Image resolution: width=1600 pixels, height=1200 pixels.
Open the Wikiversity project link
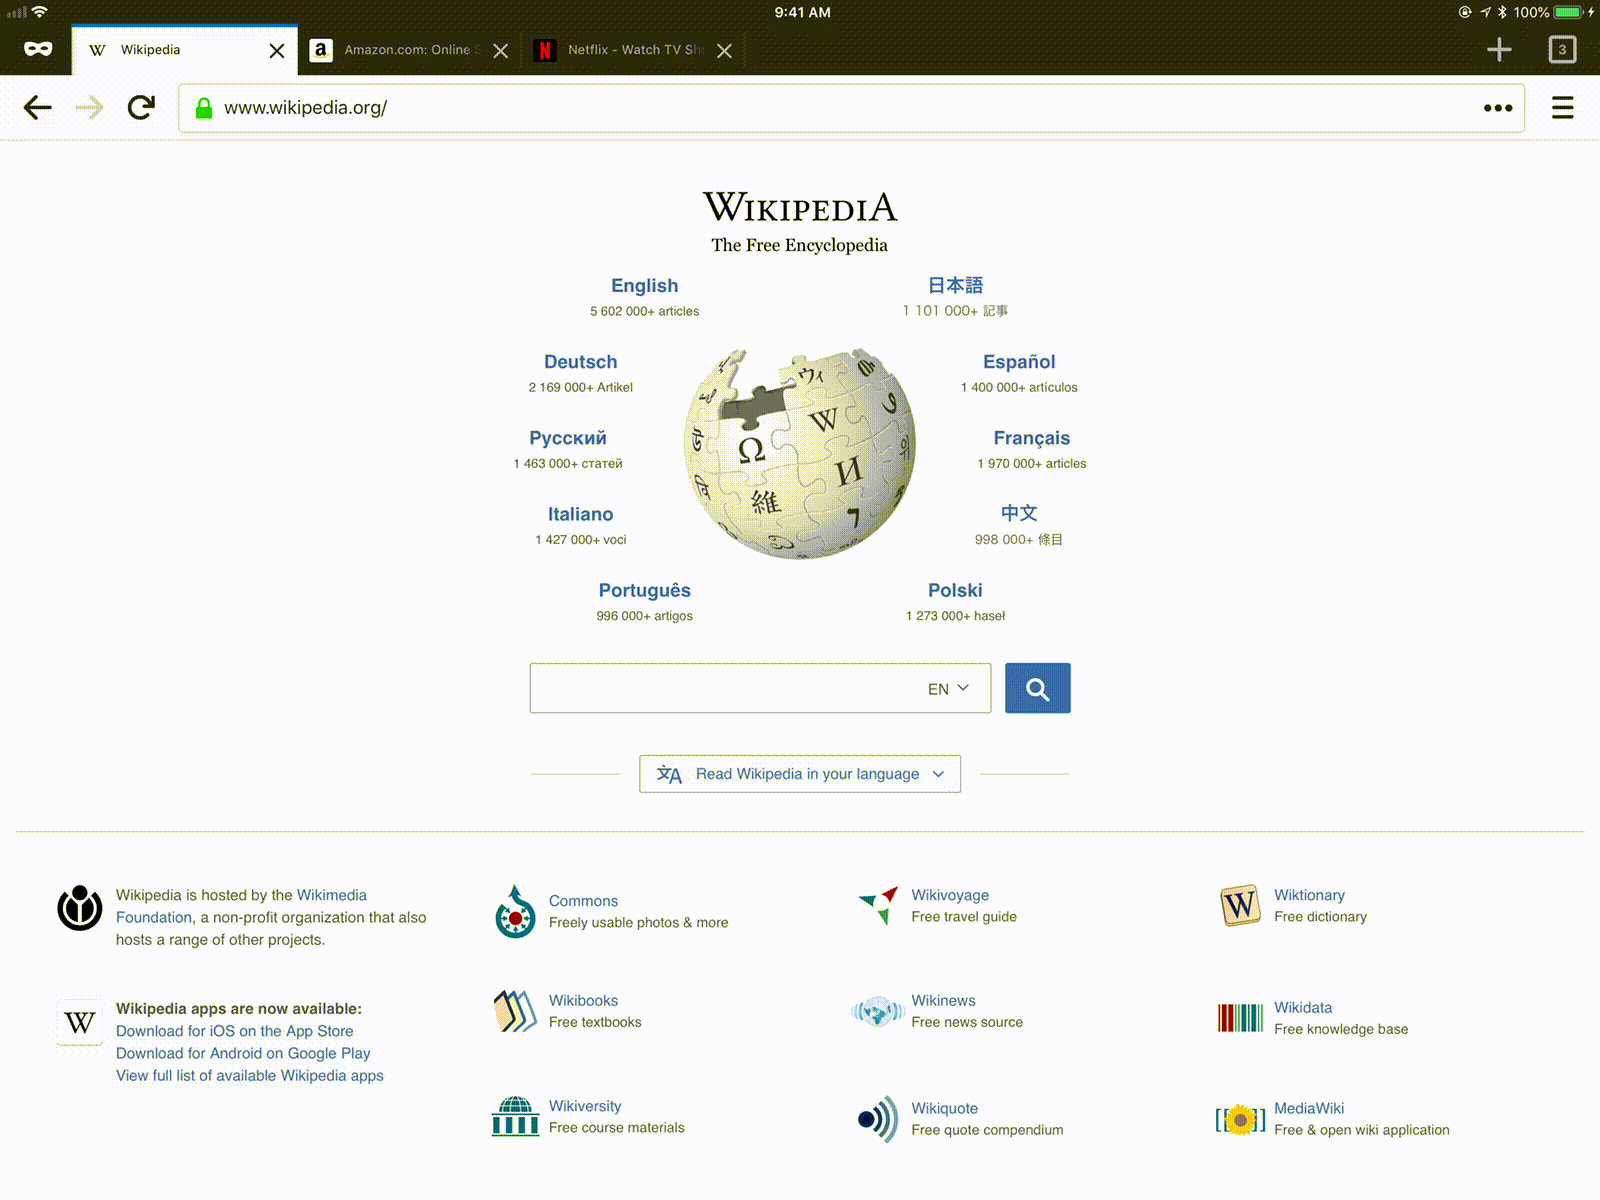coord(585,1106)
